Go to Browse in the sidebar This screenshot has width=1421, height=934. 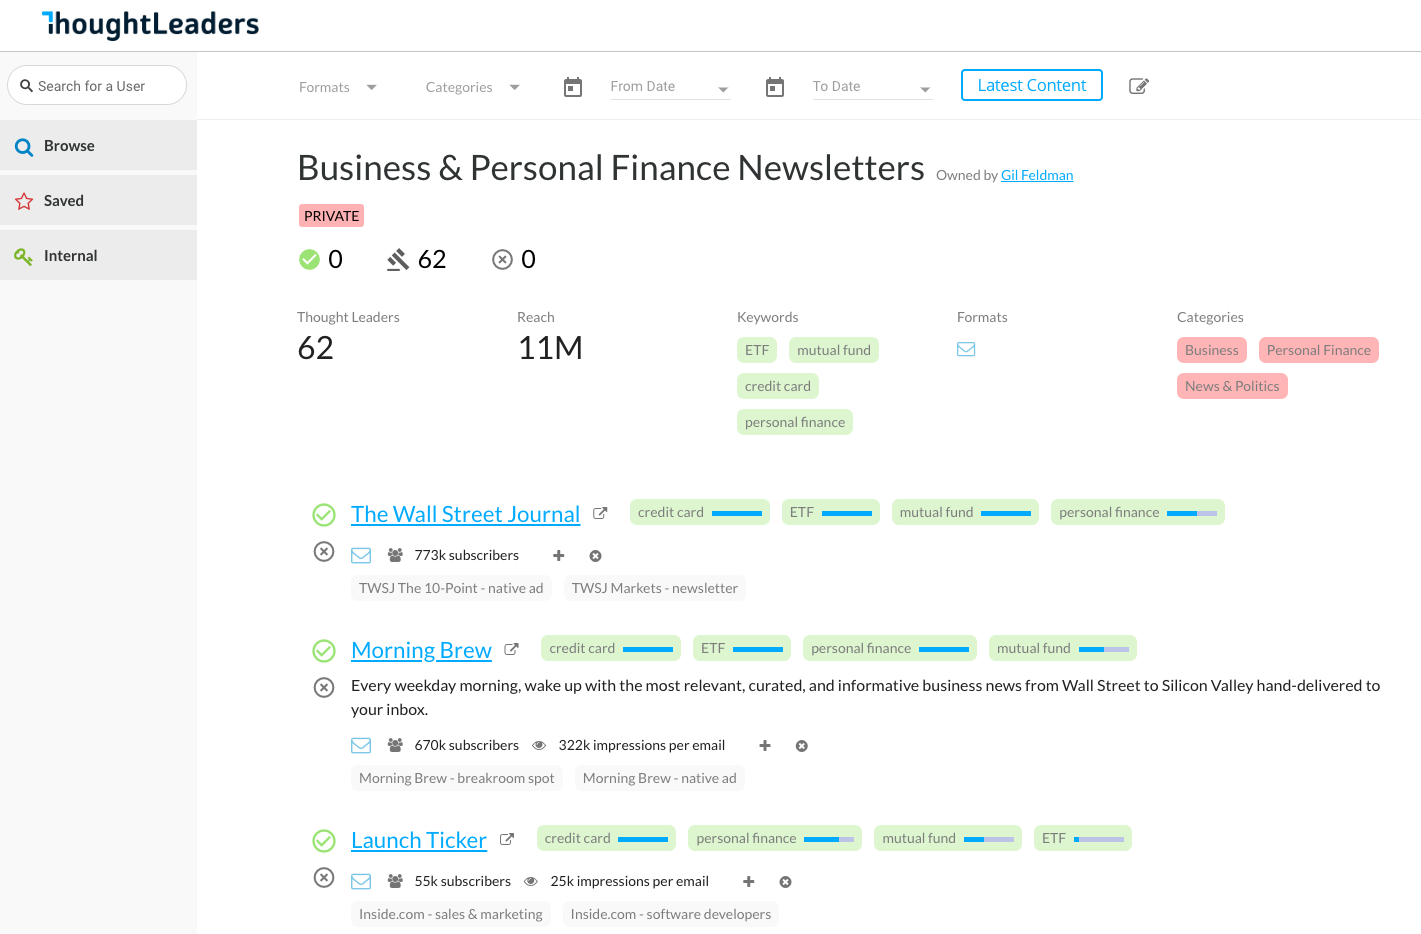click(x=69, y=146)
